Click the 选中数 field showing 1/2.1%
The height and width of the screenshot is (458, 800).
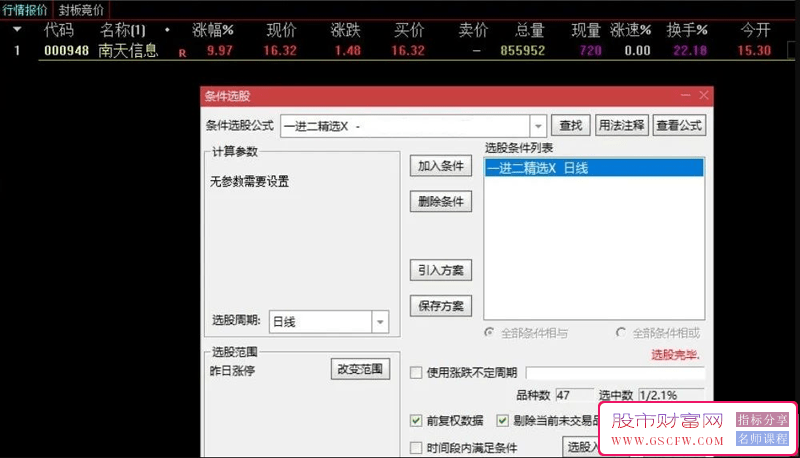click(671, 395)
